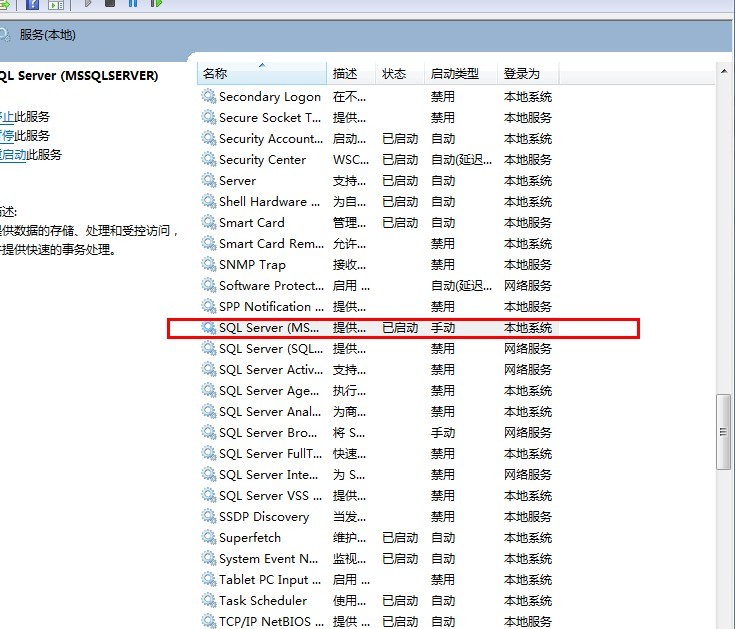Click the gear icon for SPP Notification
This screenshot has width=735, height=629.
pyautogui.click(x=209, y=307)
